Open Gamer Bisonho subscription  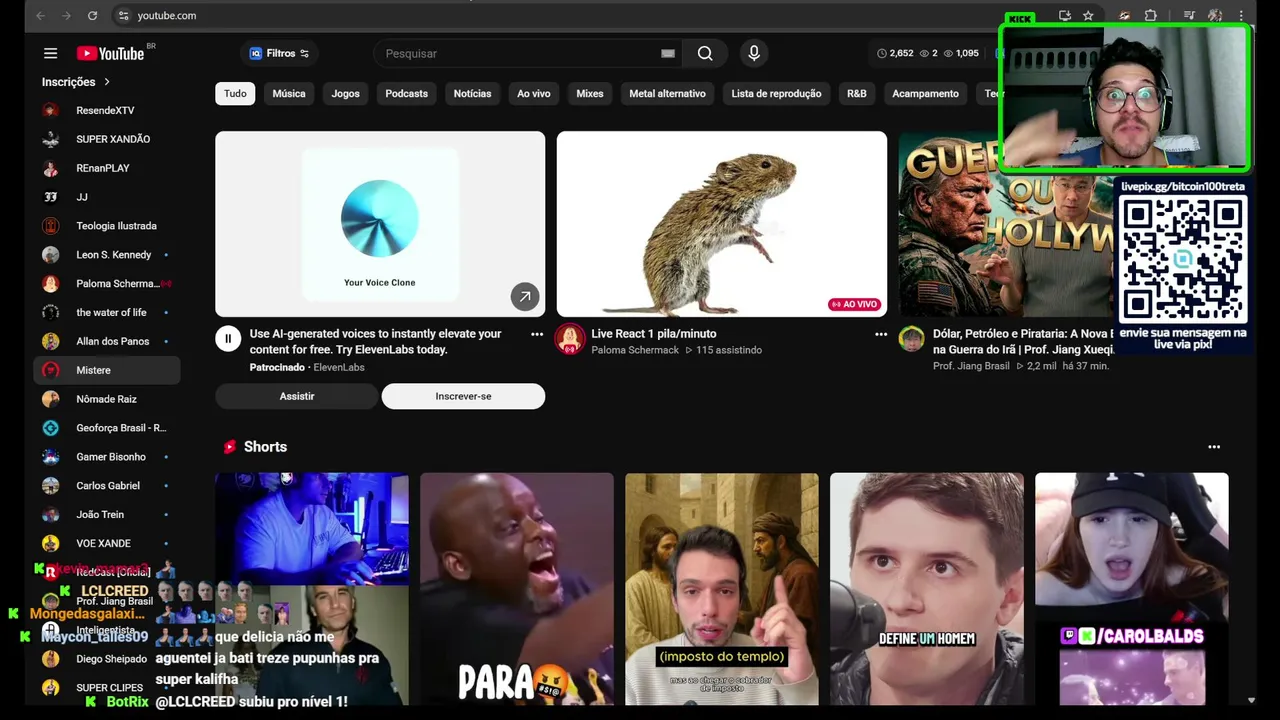(x=107, y=457)
